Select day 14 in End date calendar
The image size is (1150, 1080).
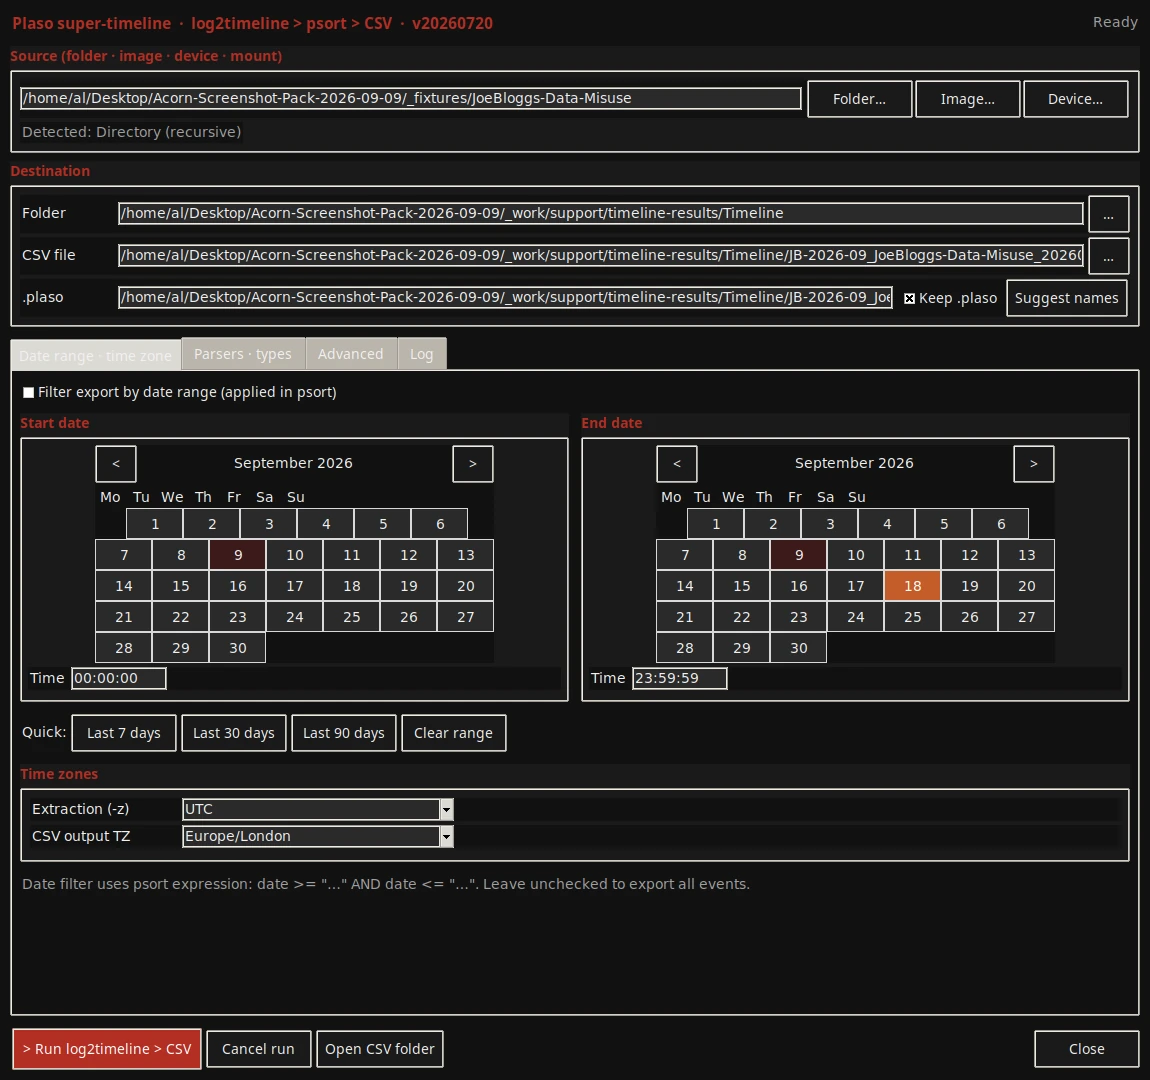(x=684, y=586)
